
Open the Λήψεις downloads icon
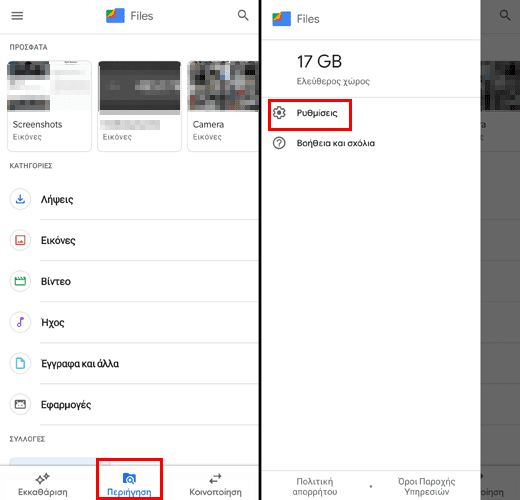[x=20, y=199]
